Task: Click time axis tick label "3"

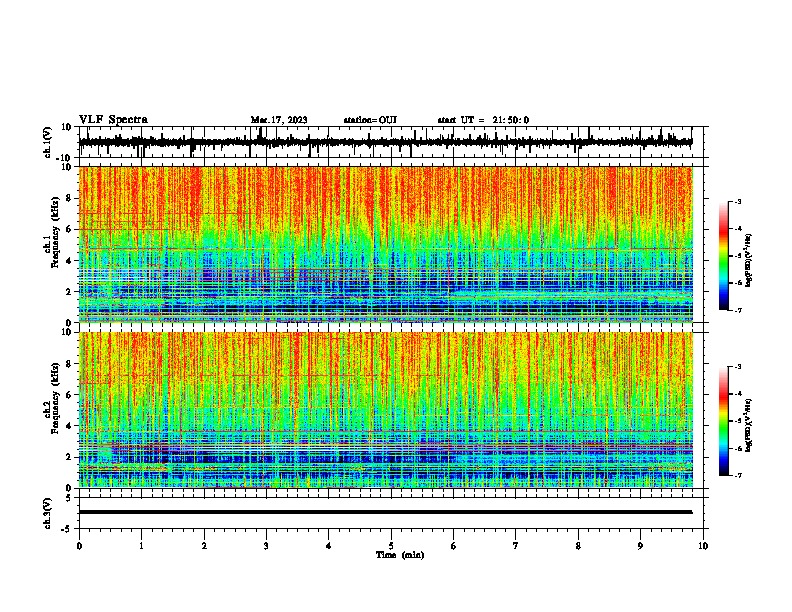Action: click(x=266, y=546)
